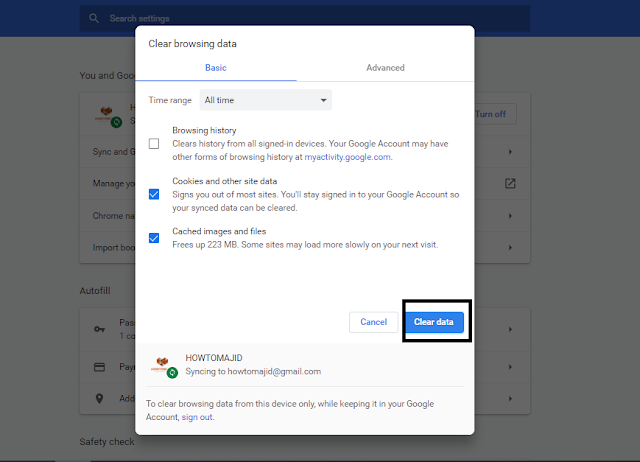Click the Syncing to howtomajid@gmail.com text
640x462 pixels.
[253, 371]
